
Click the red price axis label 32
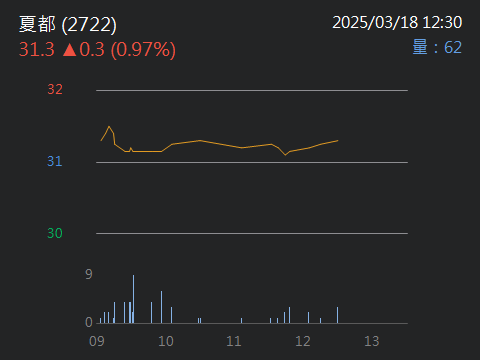coord(55,89)
